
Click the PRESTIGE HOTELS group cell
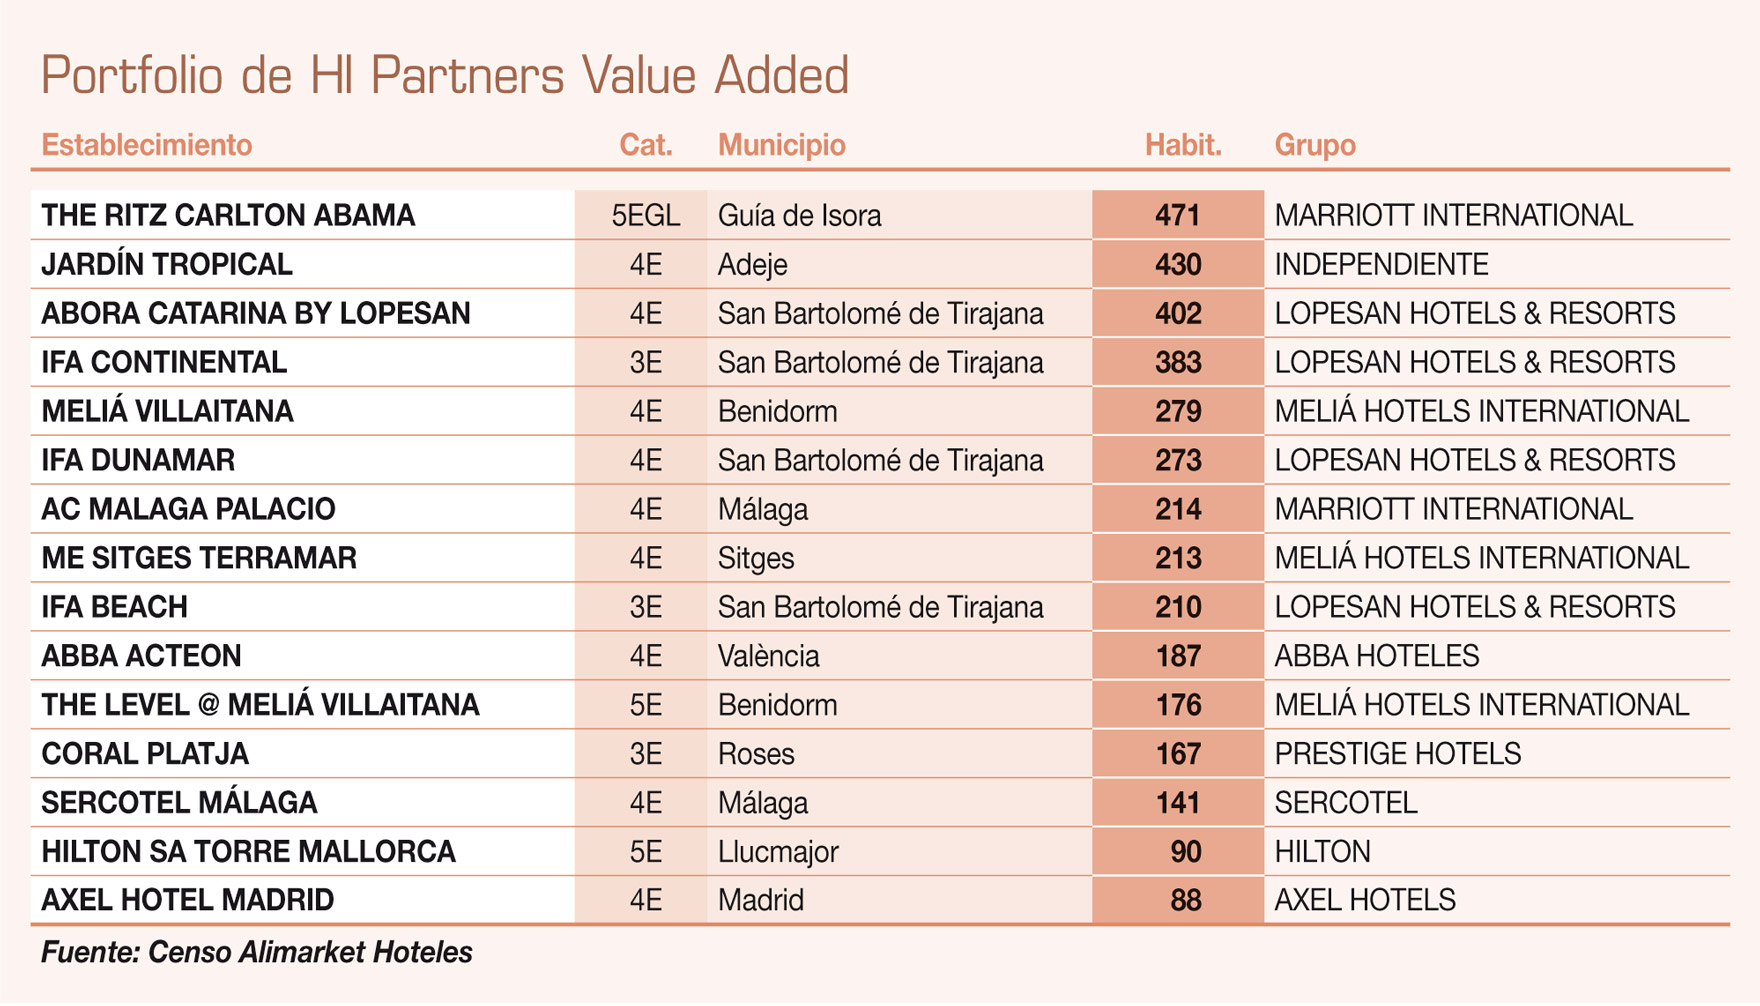tap(1397, 754)
